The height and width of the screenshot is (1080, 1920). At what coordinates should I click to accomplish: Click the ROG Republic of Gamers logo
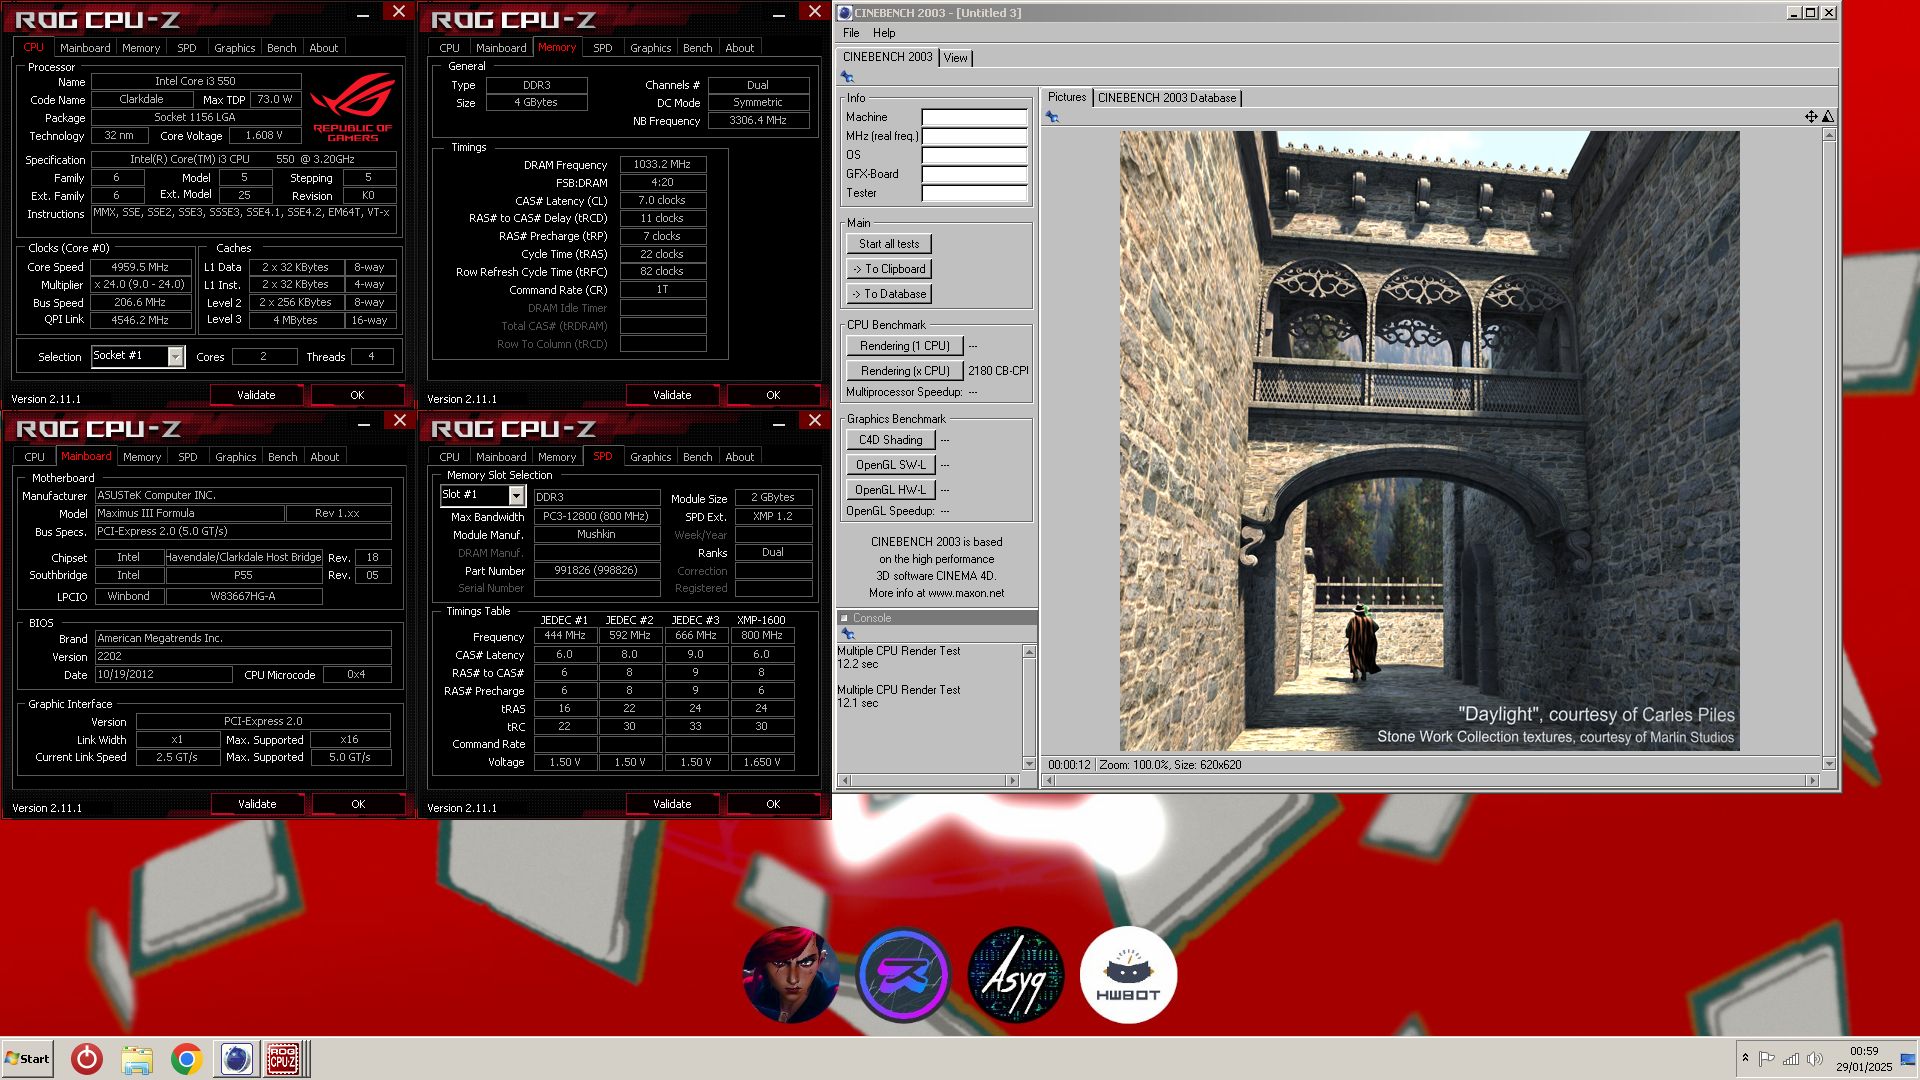click(352, 108)
